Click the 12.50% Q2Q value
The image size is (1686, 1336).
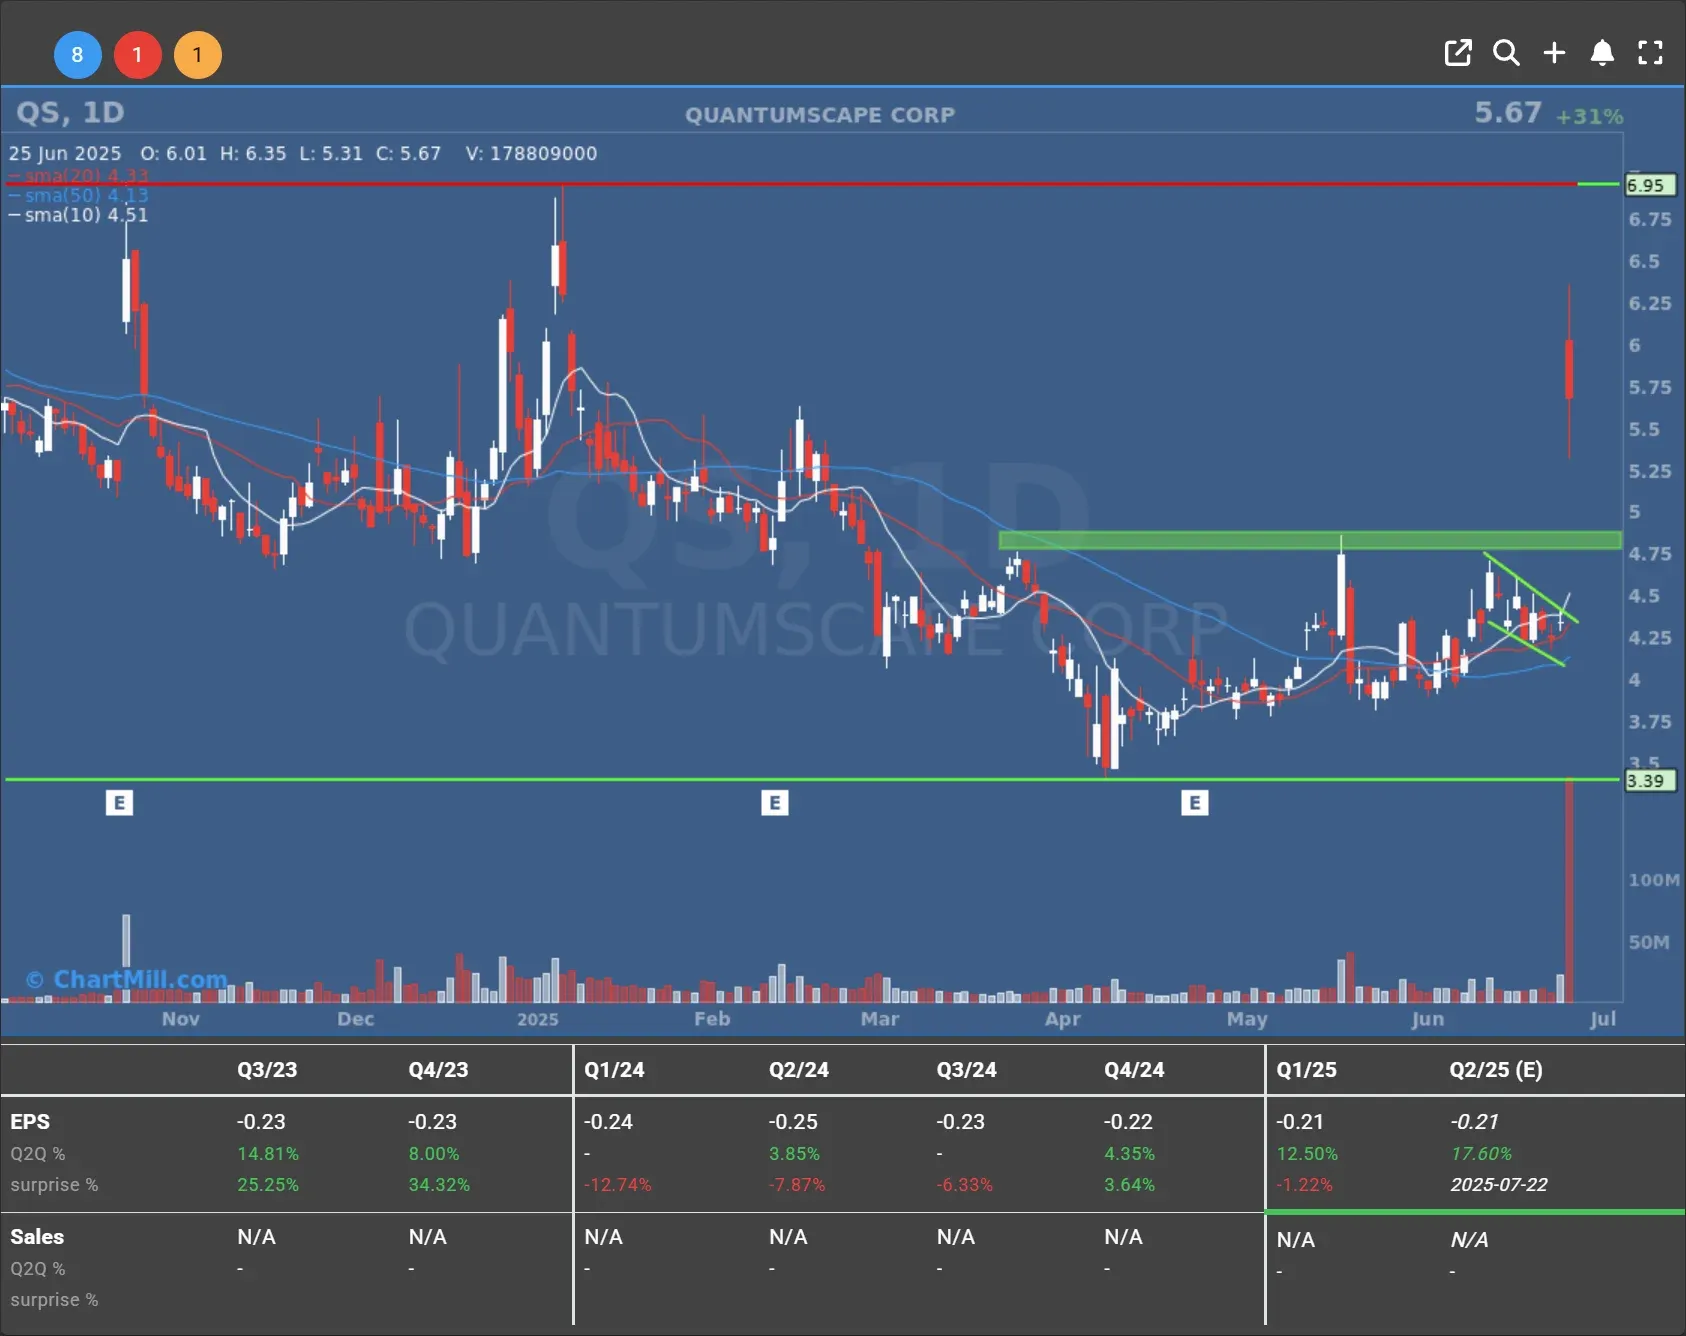click(1307, 1153)
